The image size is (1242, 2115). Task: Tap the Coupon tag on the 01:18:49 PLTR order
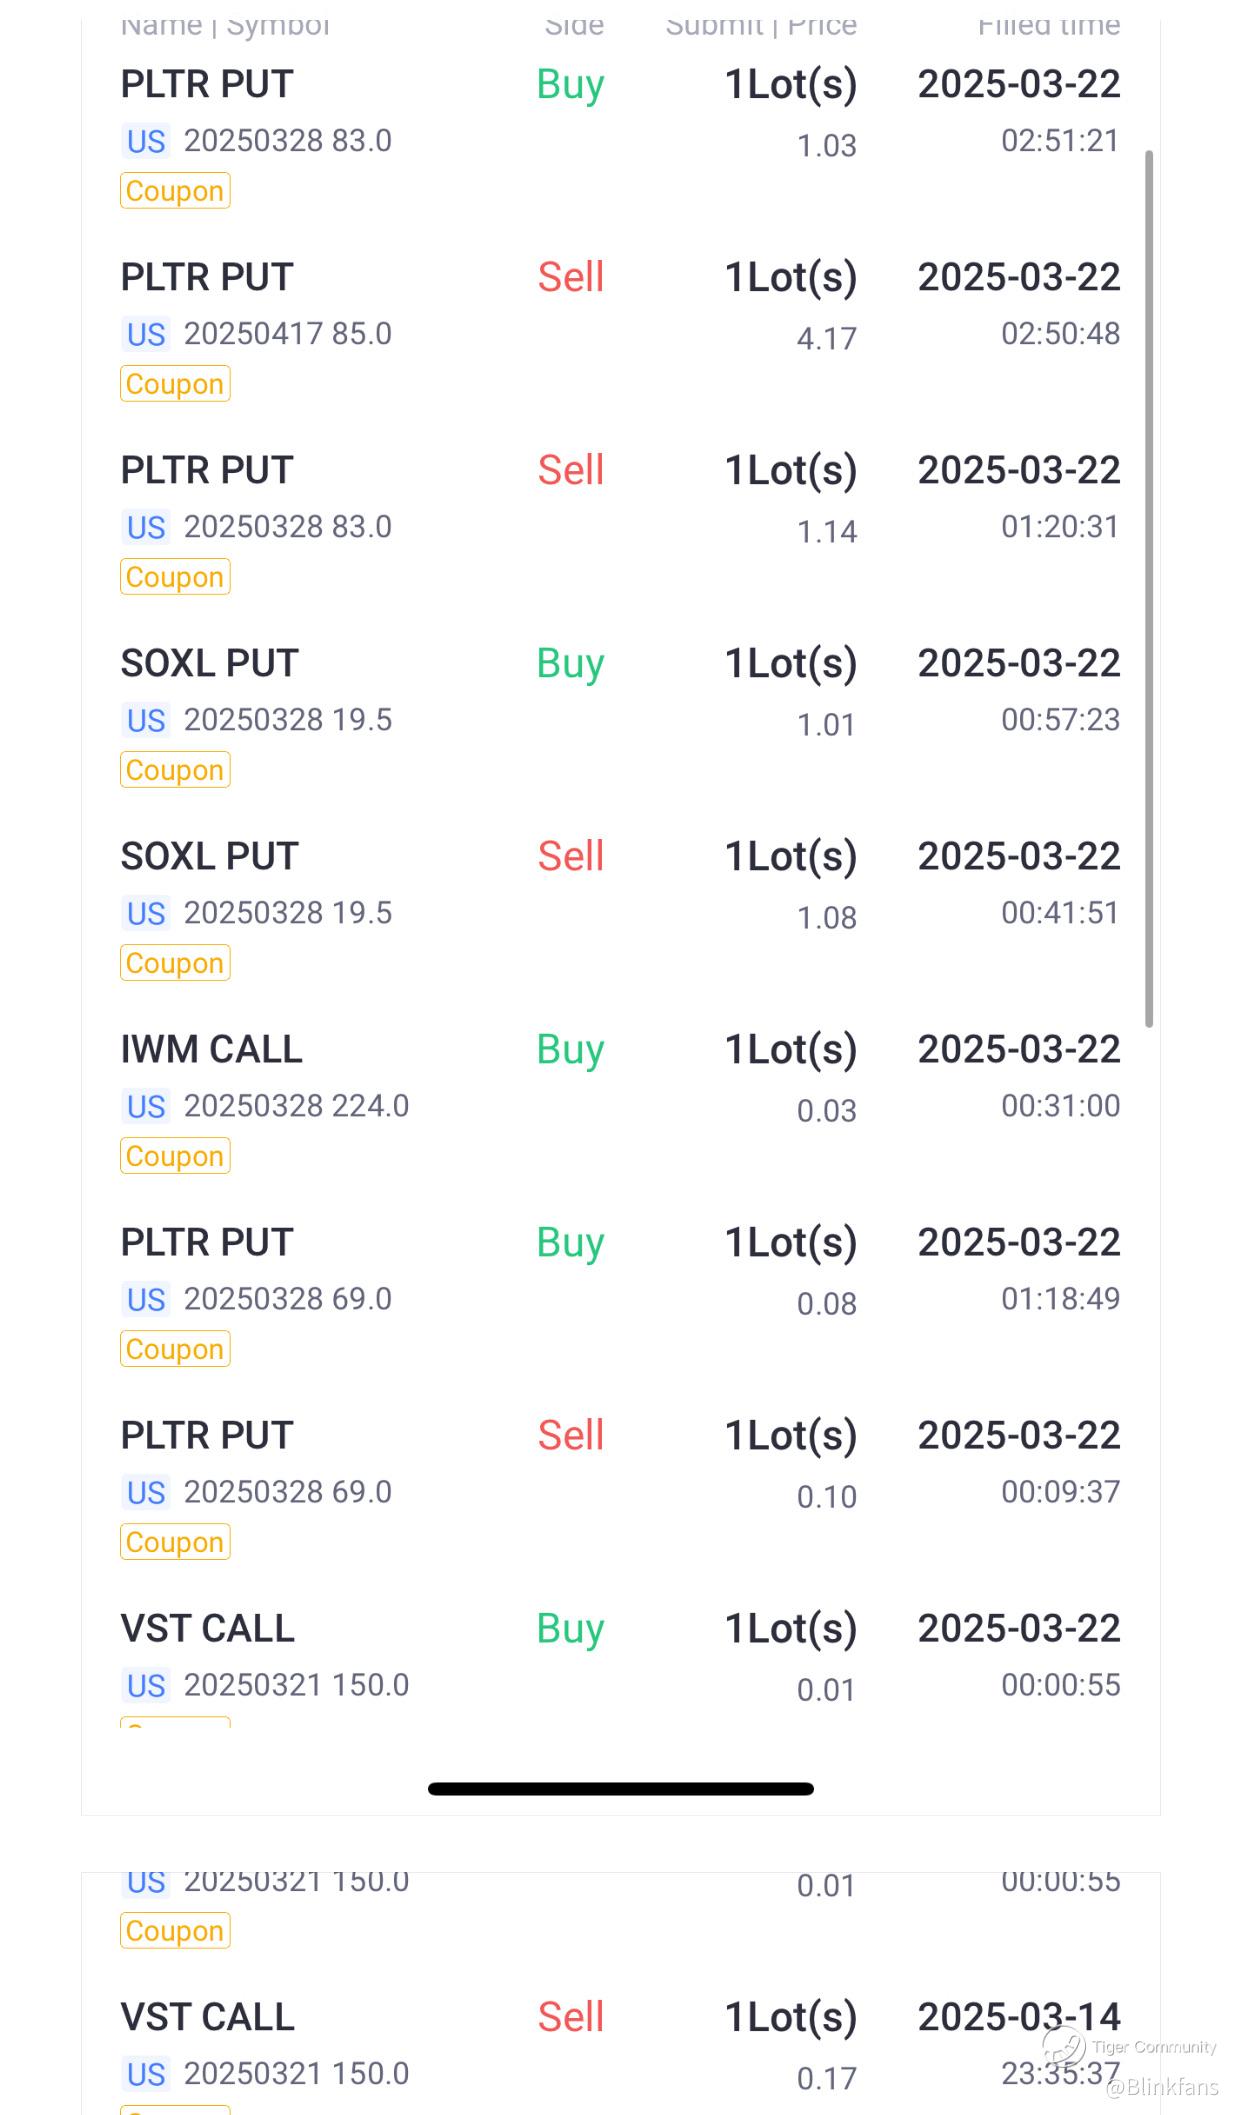pyautogui.click(x=175, y=1349)
